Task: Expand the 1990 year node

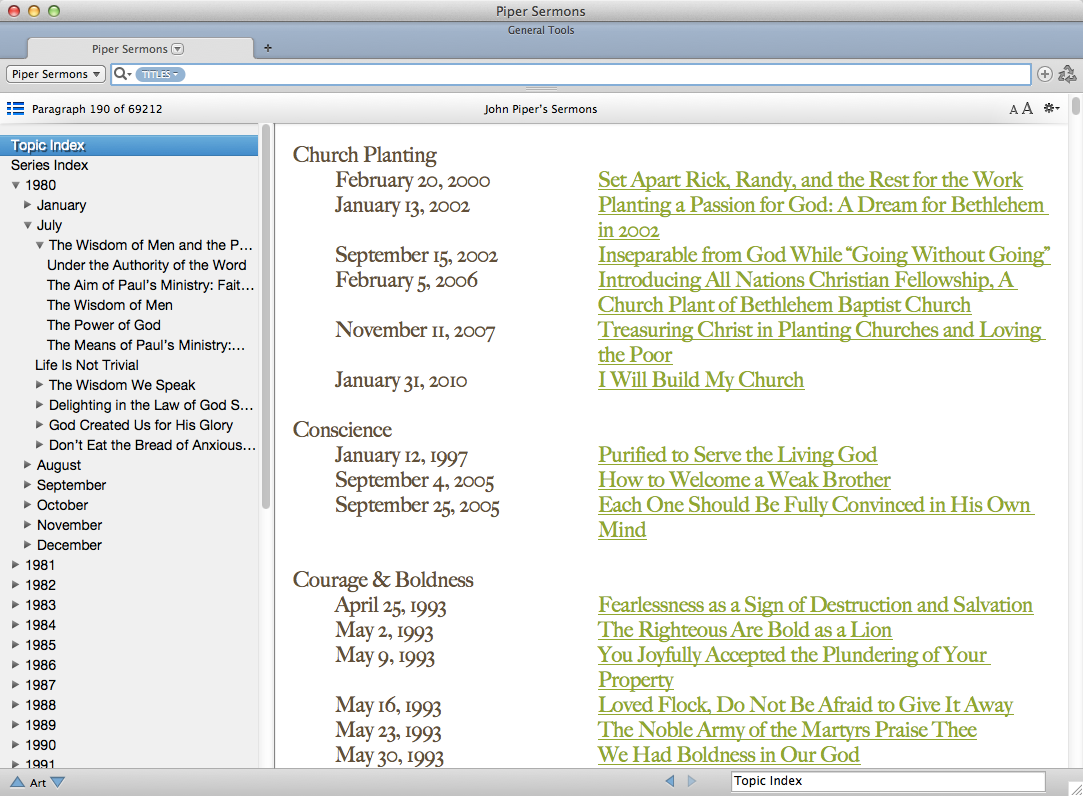Action: click(15, 745)
